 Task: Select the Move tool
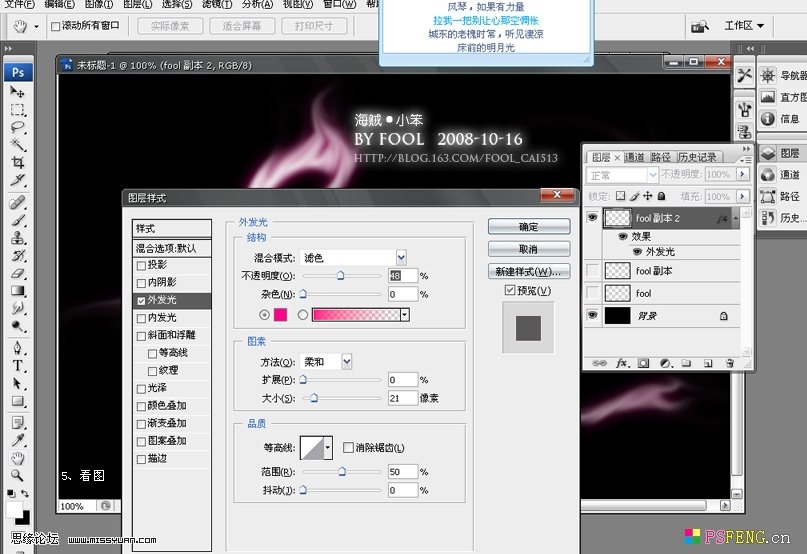point(17,92)
